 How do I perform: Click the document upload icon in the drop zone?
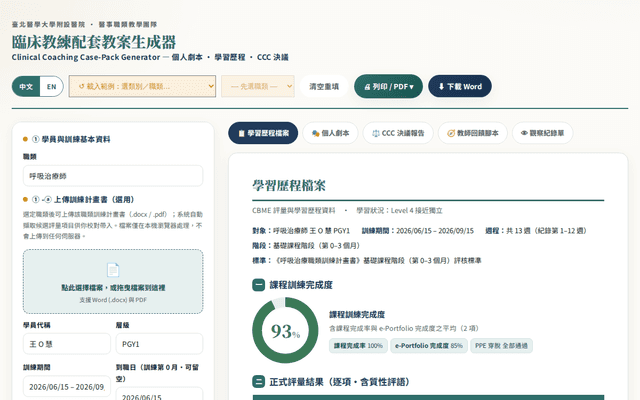113,270
